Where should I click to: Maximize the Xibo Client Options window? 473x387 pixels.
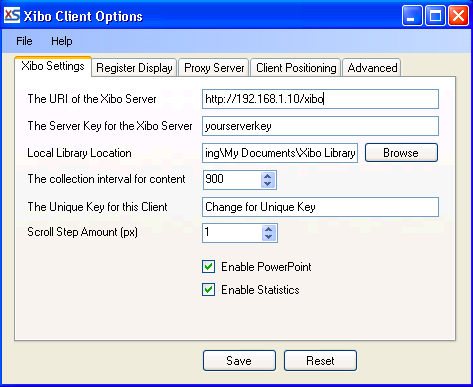(x=435, y=16)
